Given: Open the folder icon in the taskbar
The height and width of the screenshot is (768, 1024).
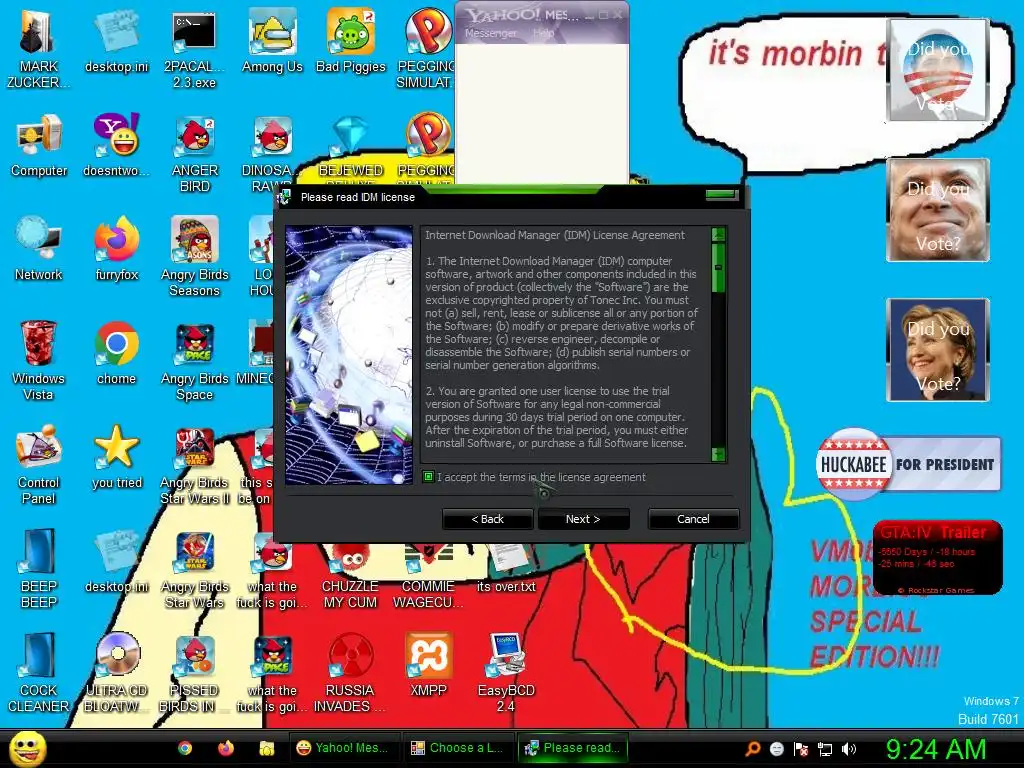Looking at the screenshot, I should [266, 748].
